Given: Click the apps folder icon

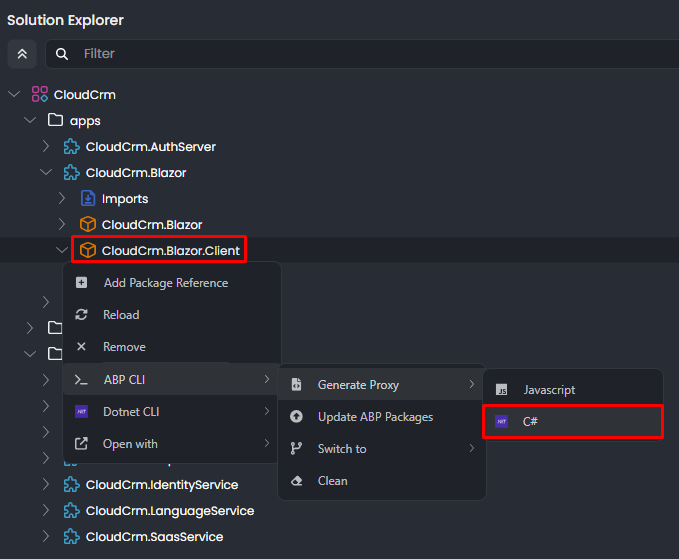Looking at the screenshot, I should [56, 121].
